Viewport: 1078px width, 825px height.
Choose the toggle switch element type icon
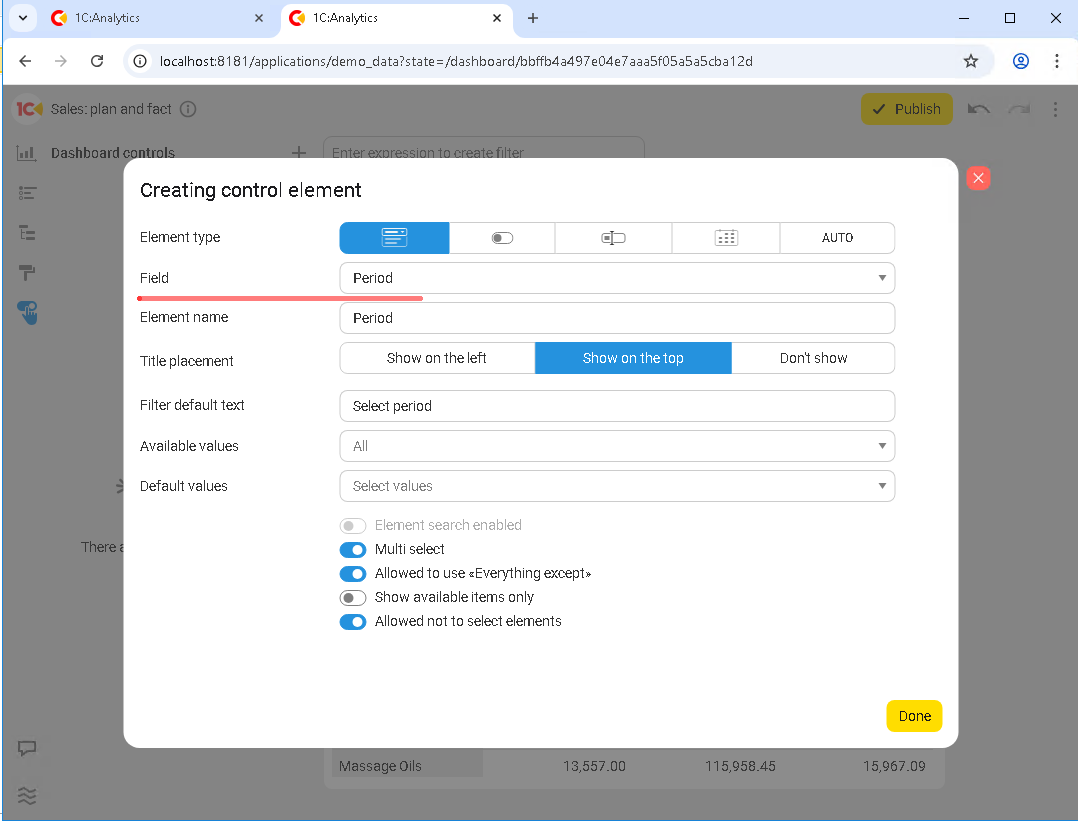click(x=502, y=238)
